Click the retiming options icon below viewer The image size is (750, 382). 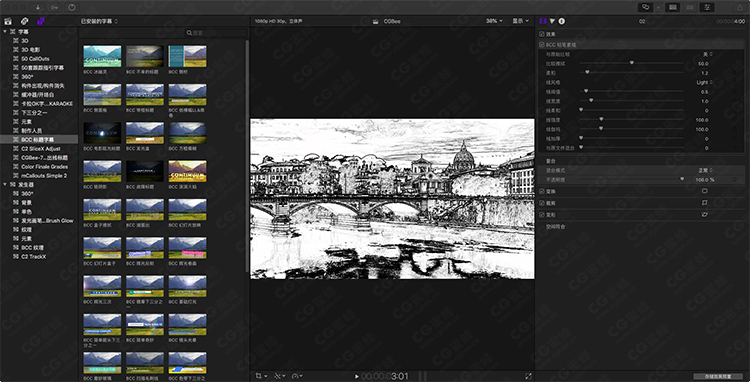pyautogui.click(x=296, y=376)
